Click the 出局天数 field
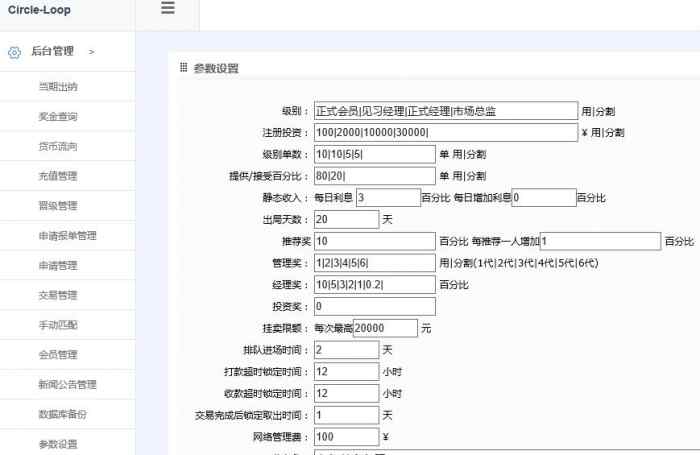This screenshot has height=455, width=700. click(x=346, y=219)
